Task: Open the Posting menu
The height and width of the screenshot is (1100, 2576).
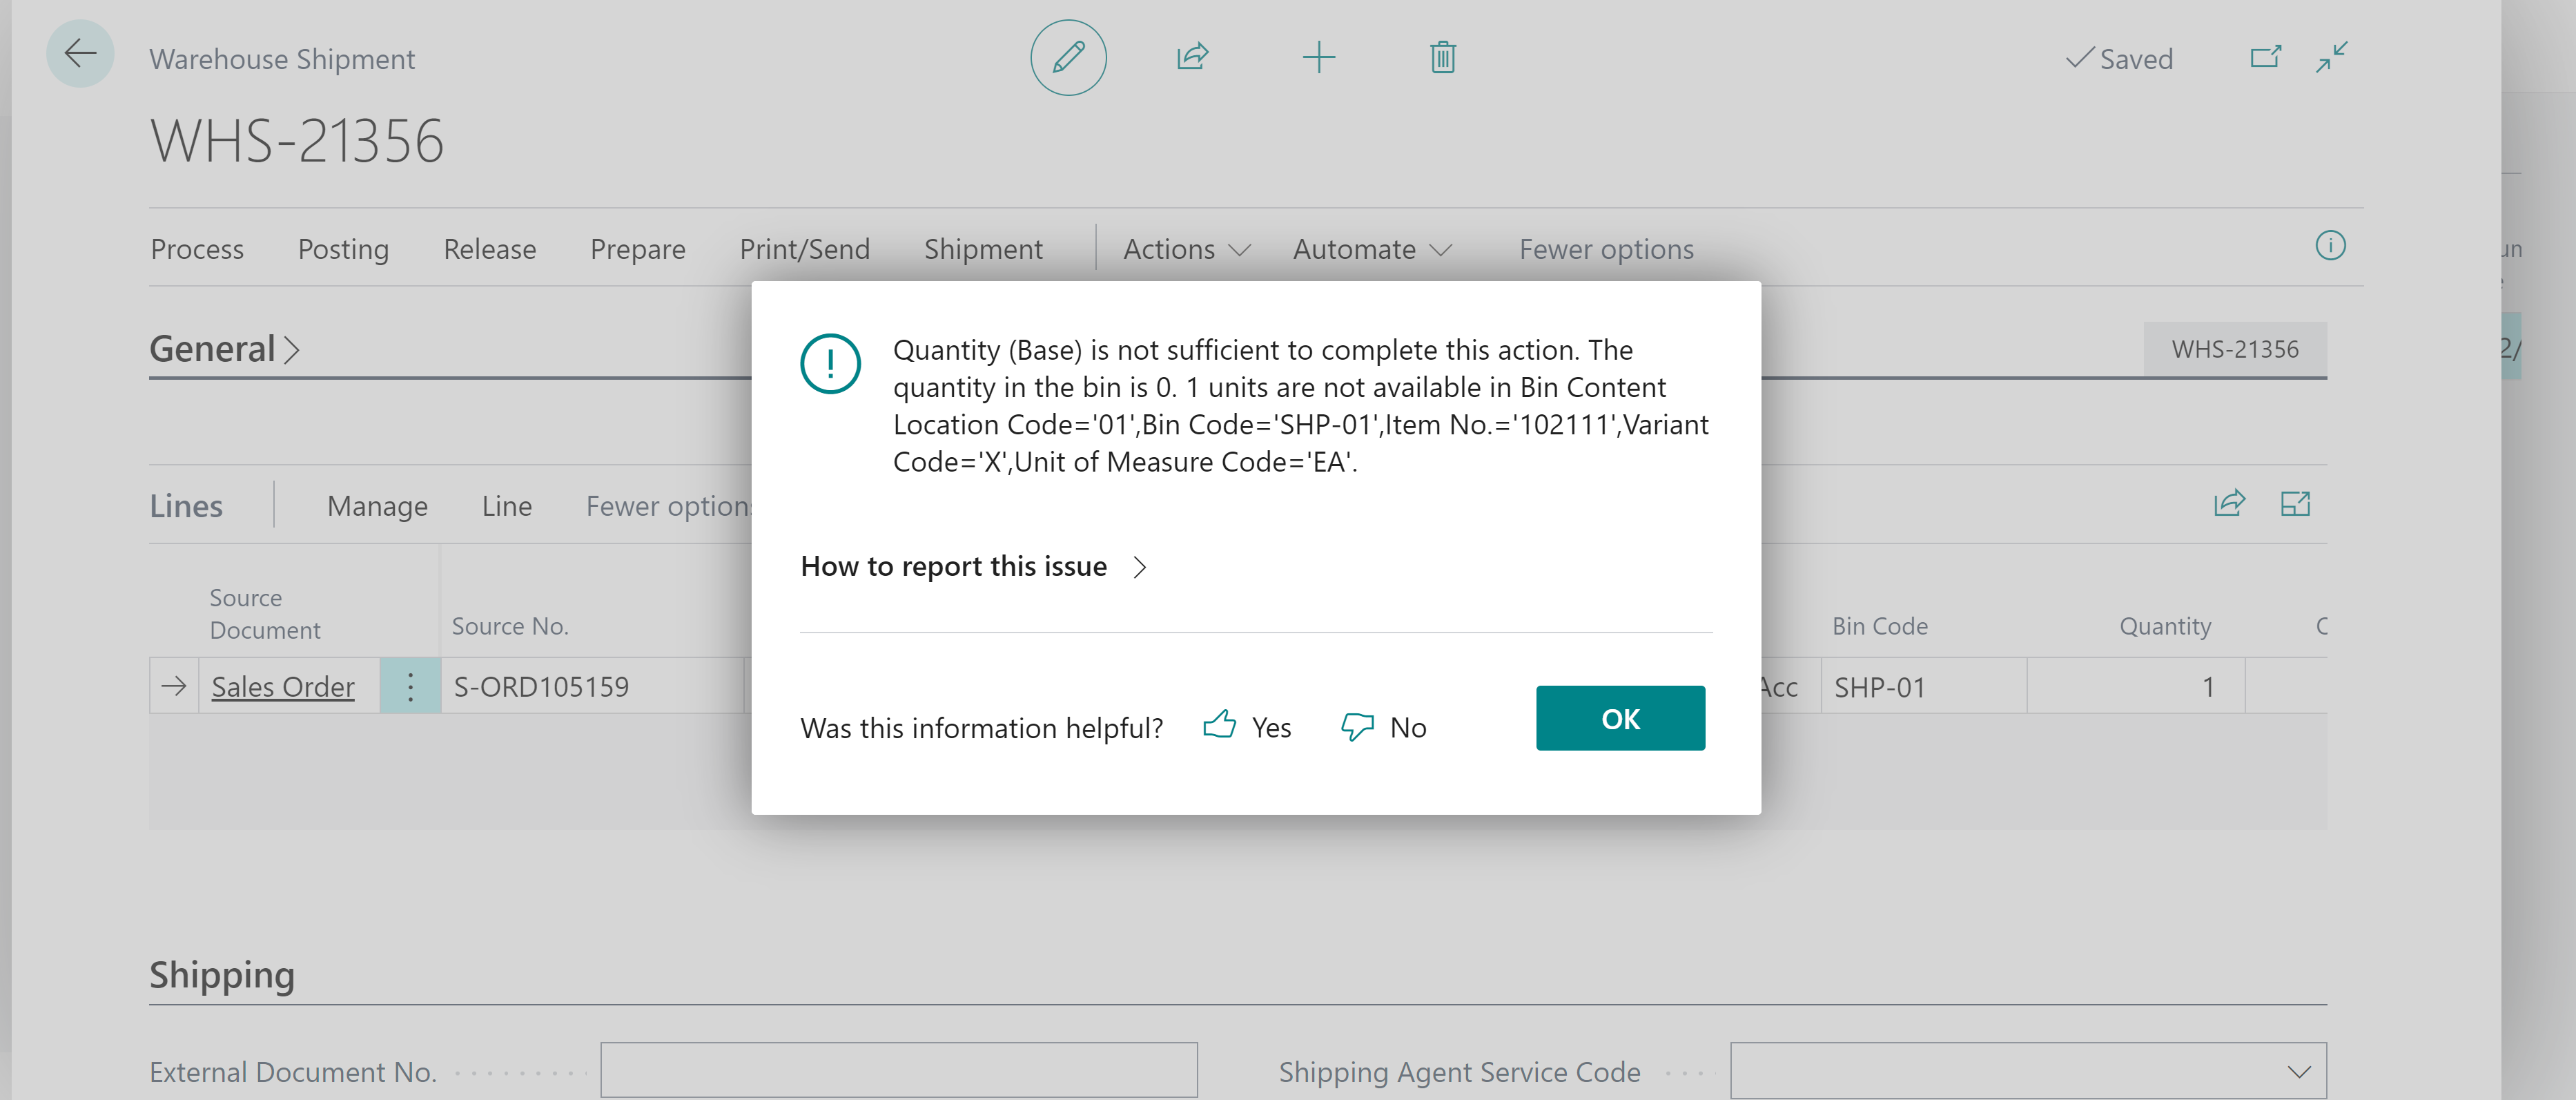Action: 343,249
